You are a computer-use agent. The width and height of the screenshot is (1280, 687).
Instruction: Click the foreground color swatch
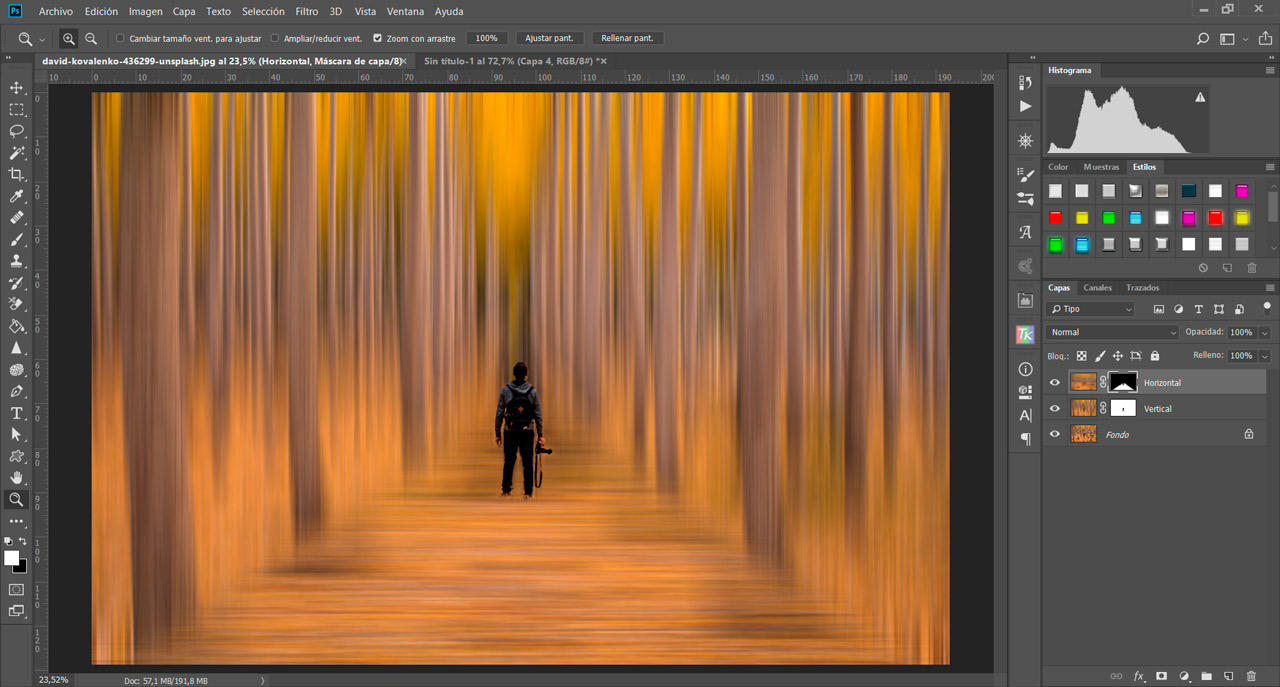click(x=11, y=558)
